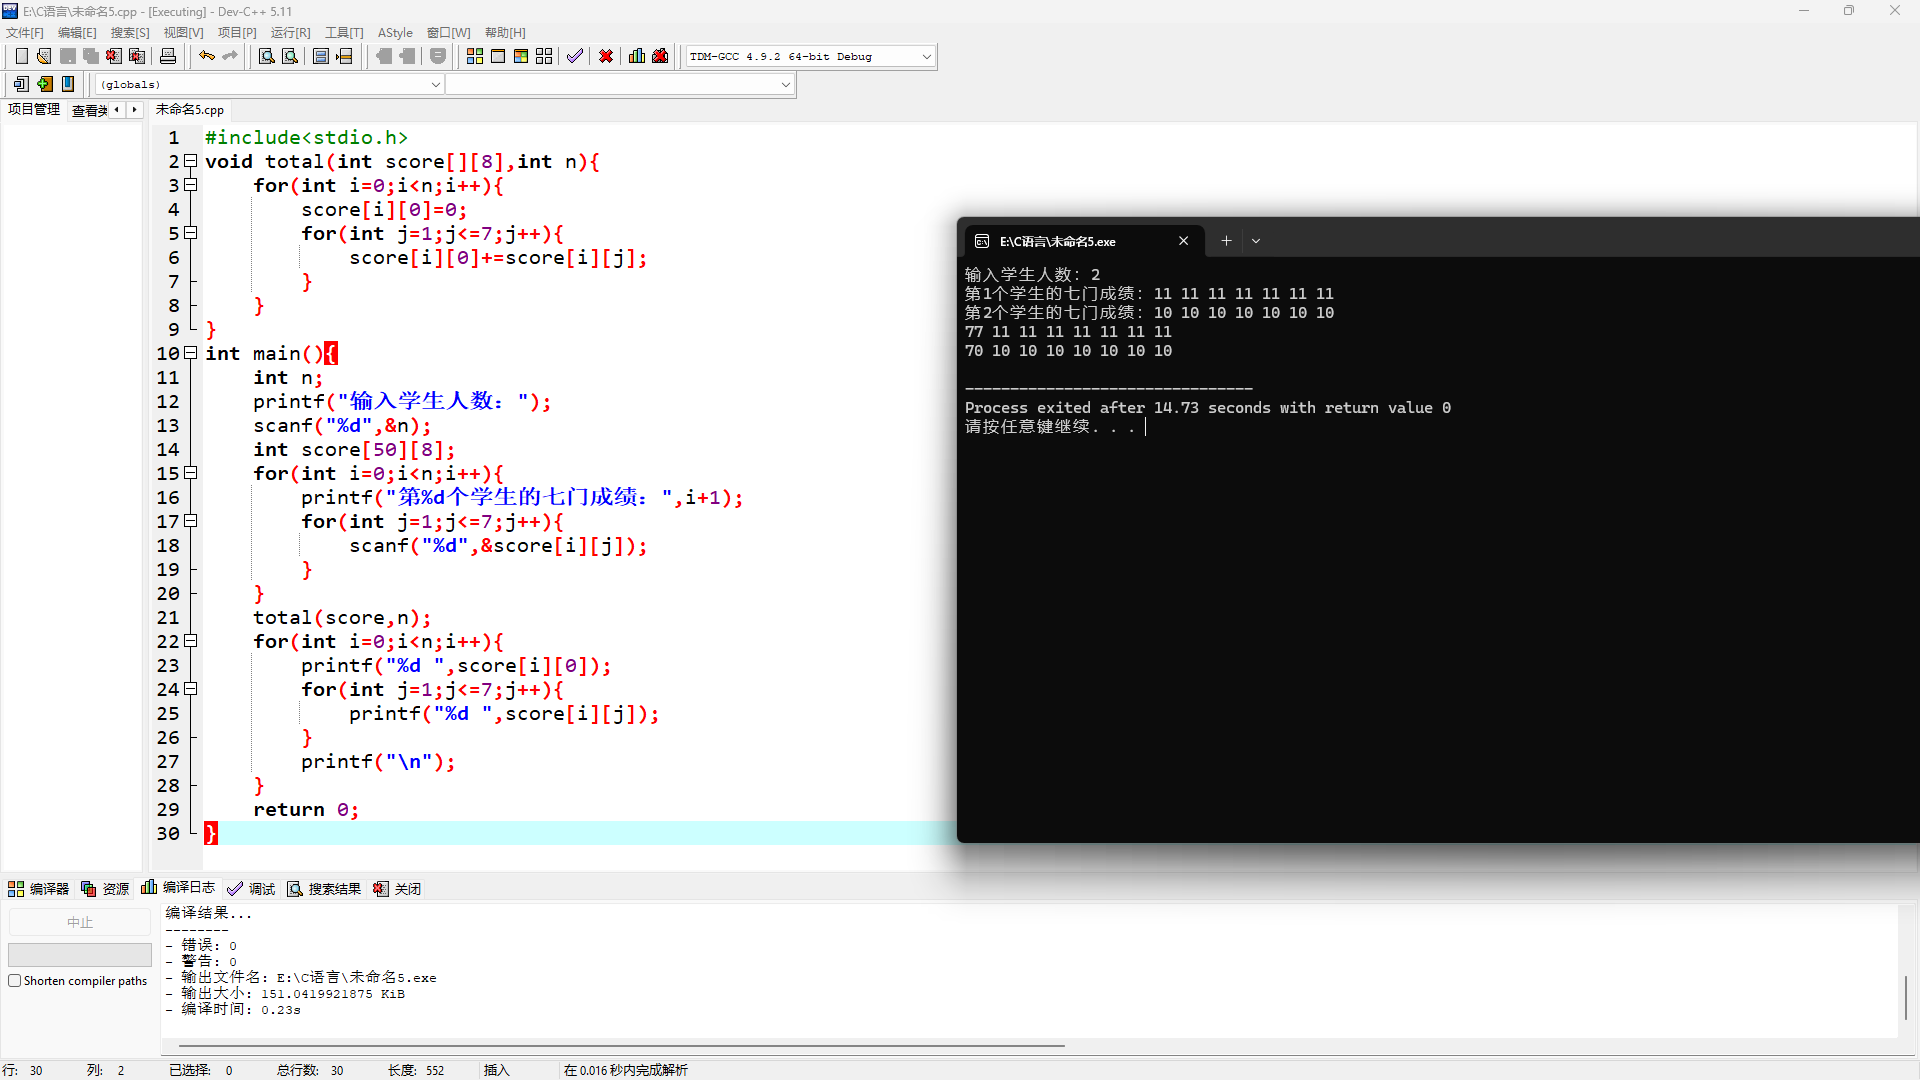Toggle Shorten compiler paths checkbox
Screen dimensions: 1920x1080
point(15,981)
